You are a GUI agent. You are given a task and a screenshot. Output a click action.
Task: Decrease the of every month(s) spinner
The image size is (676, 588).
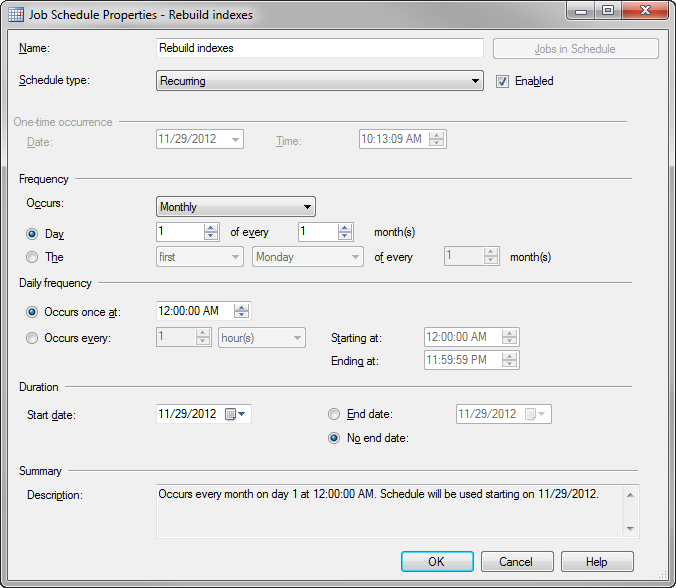344,236
